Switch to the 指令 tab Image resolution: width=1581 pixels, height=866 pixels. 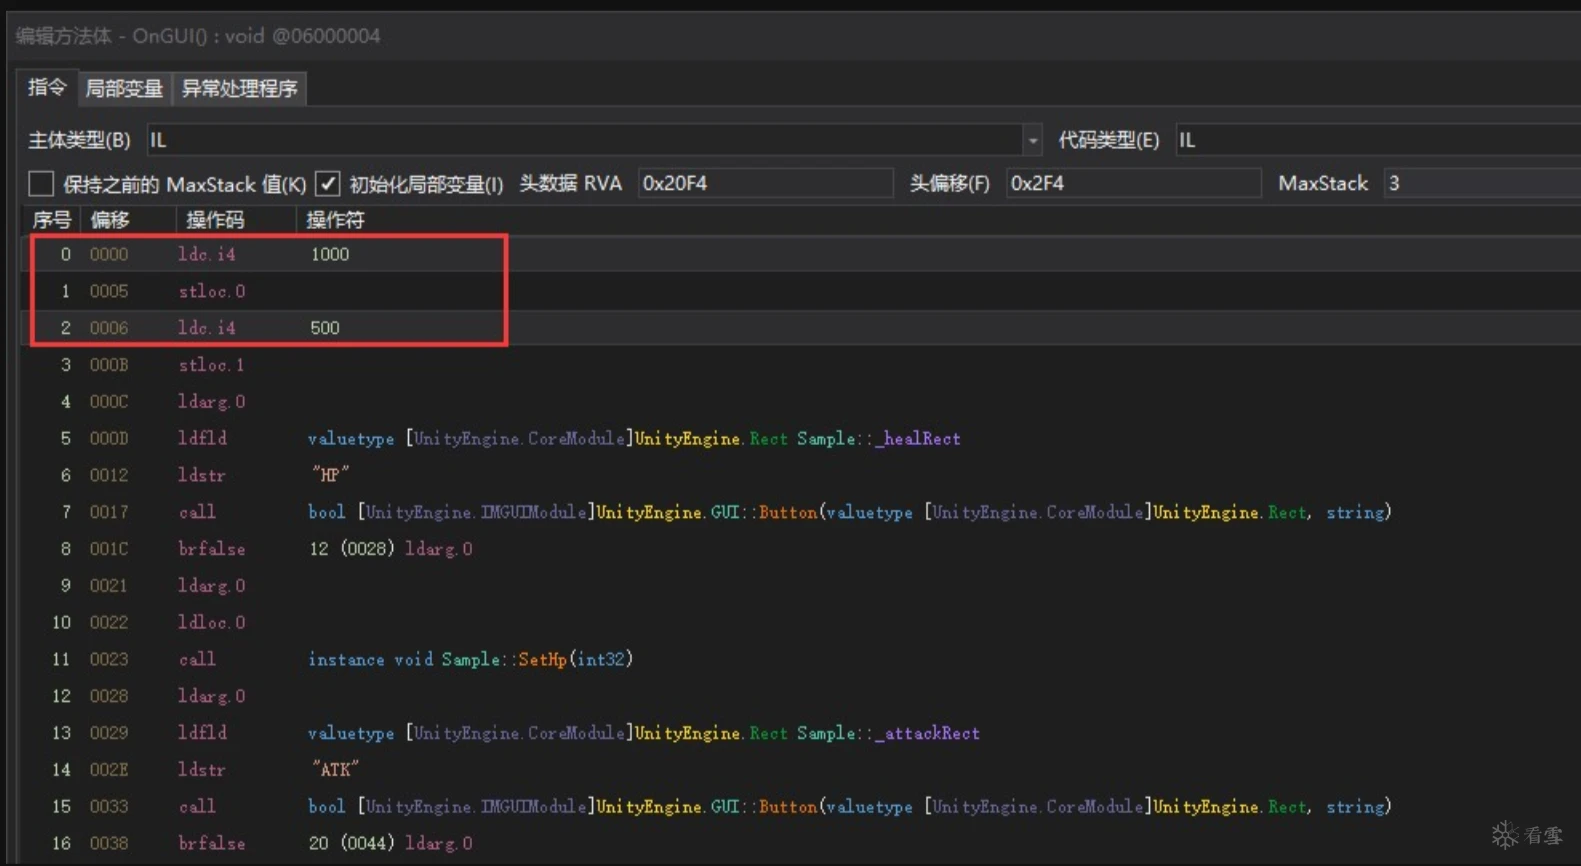point(47,88)
